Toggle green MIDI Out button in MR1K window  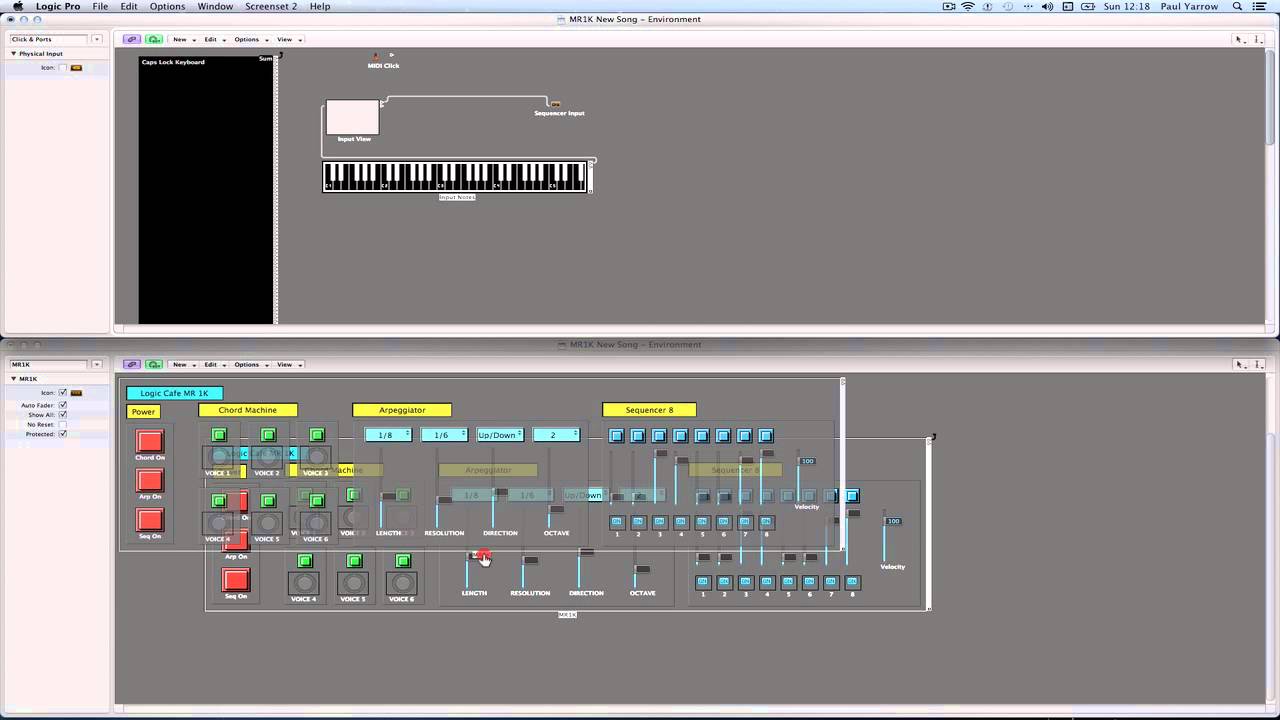tap(154, 364)
